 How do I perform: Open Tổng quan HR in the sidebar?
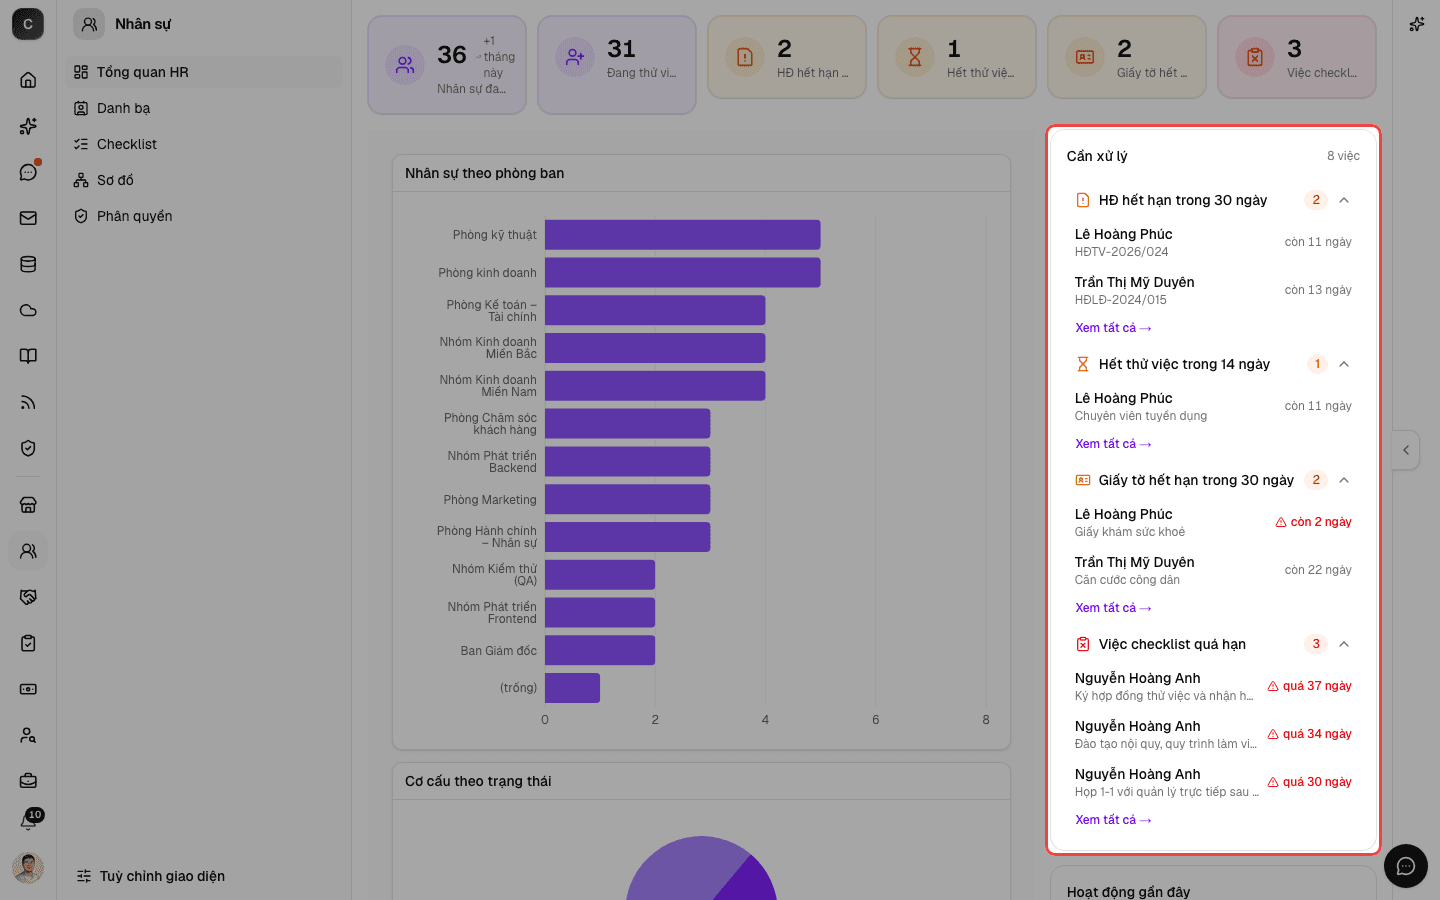tap(204, 72)
